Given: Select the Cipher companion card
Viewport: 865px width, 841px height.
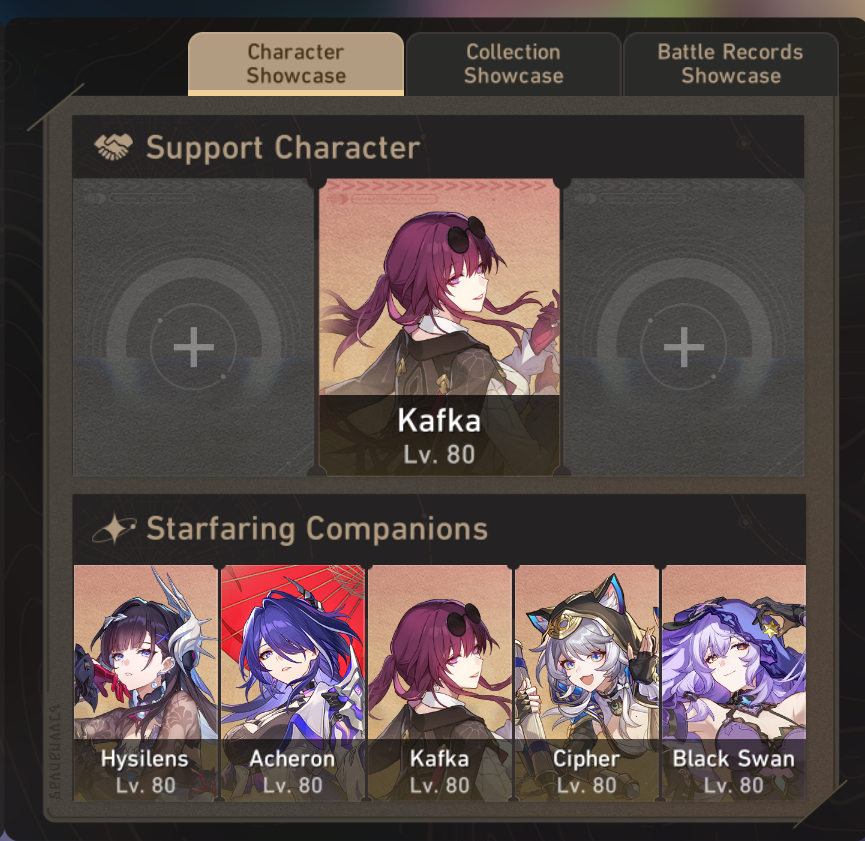Looking at the screenshot, I should point(586,683).
